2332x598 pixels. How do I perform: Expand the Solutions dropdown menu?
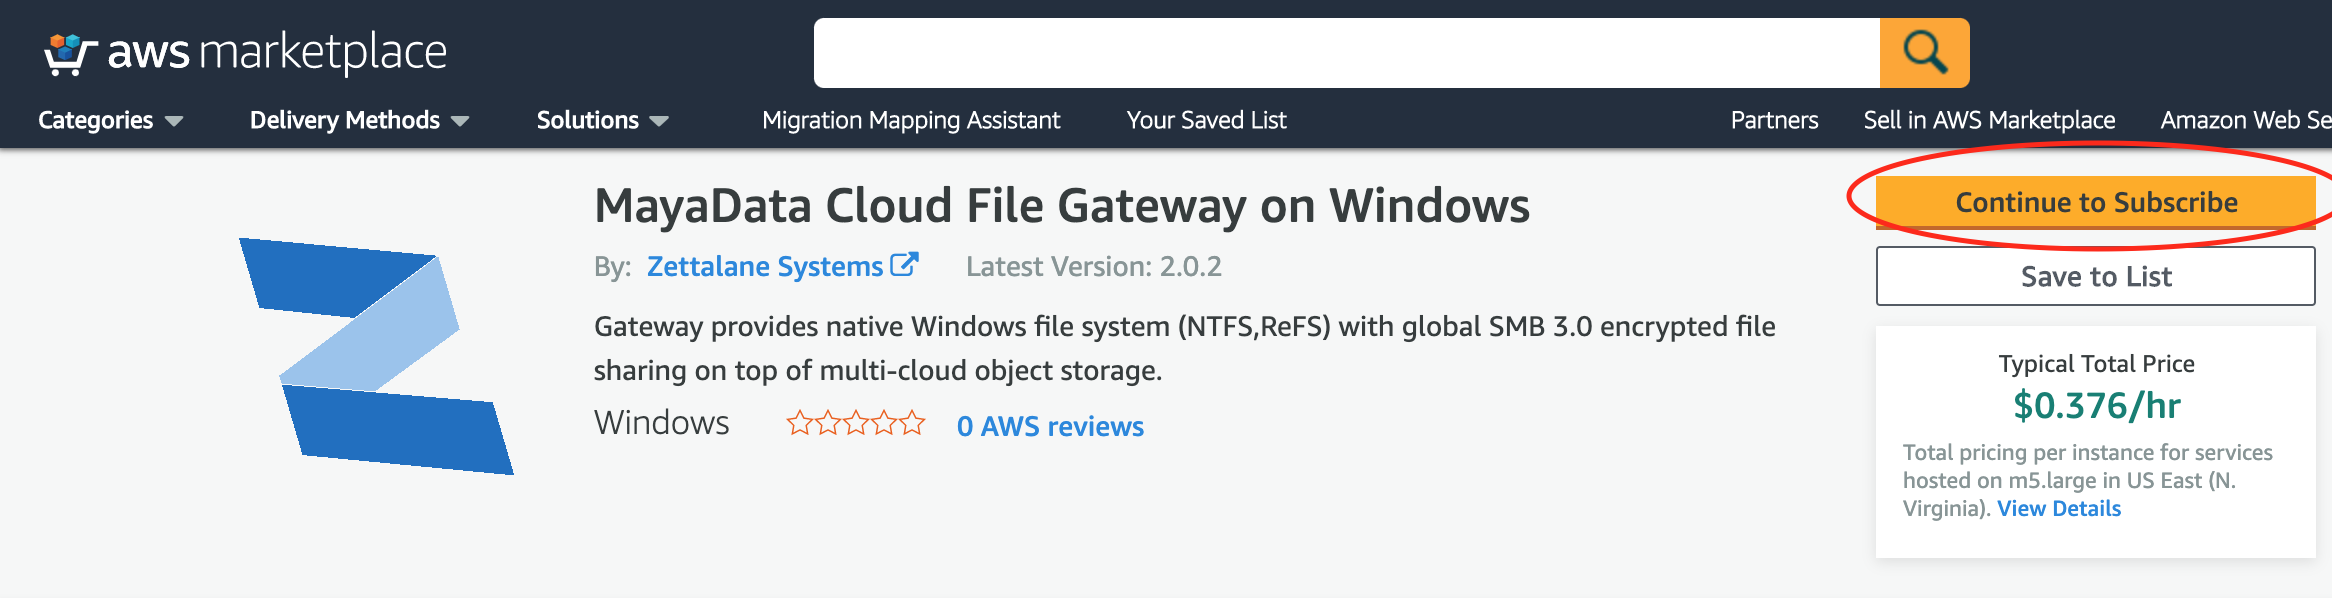(602, 120)
